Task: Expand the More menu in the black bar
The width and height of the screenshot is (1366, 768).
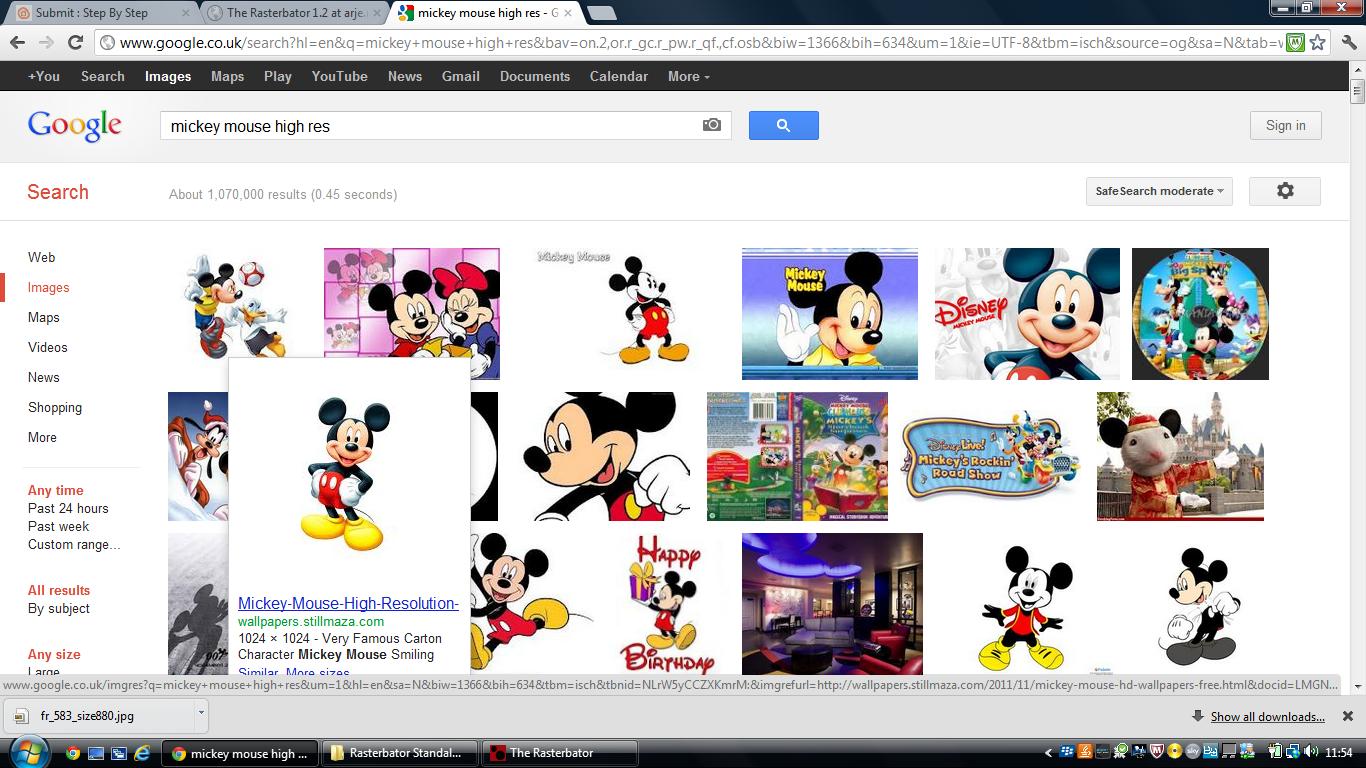Action: (688, 76)
